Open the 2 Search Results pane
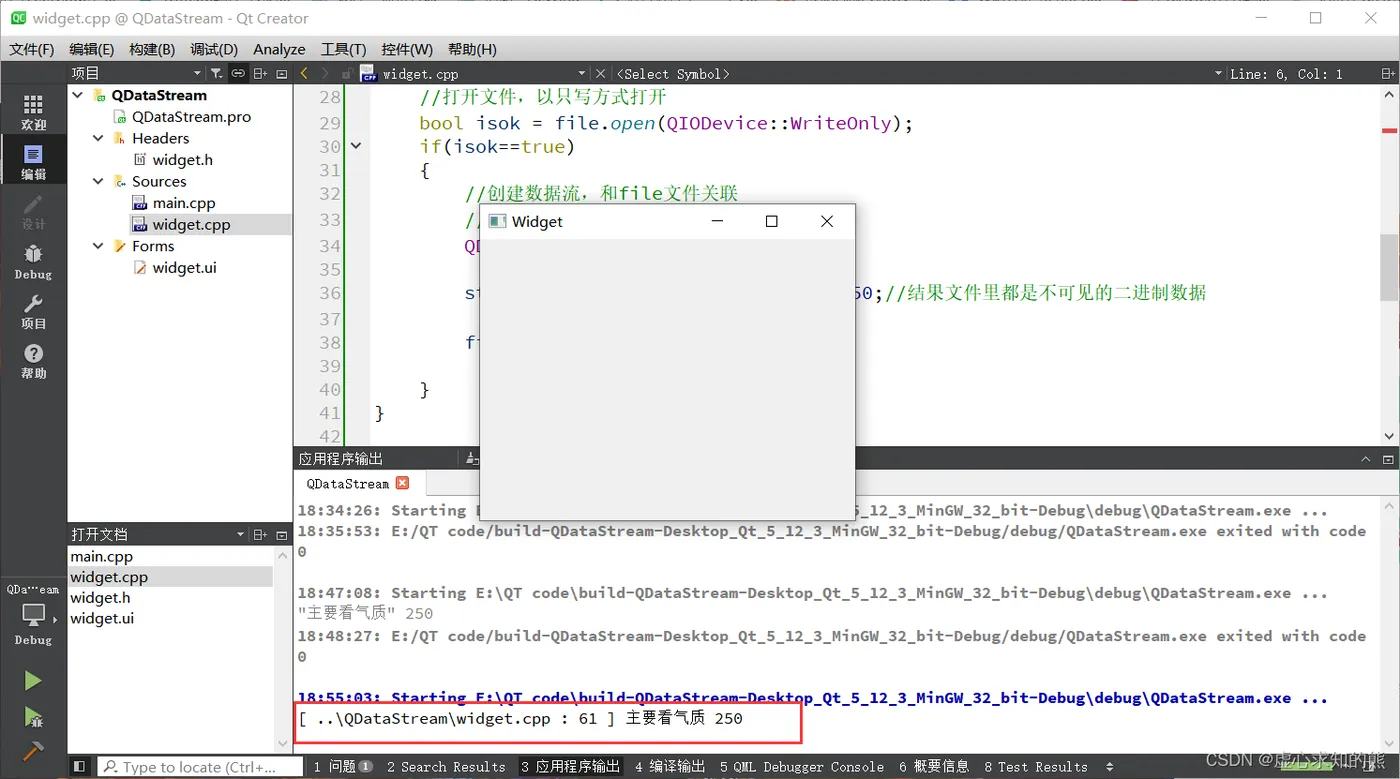Image resolution: width=1400 pixels, height=779 pixels. [x=446, y=767]
